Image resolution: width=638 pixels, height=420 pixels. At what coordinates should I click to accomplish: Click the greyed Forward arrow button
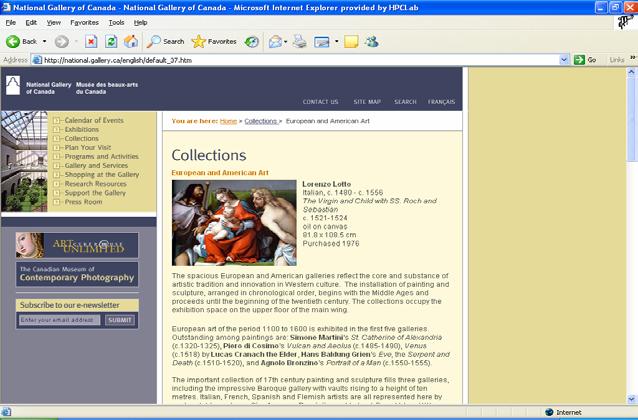[62, 41]
